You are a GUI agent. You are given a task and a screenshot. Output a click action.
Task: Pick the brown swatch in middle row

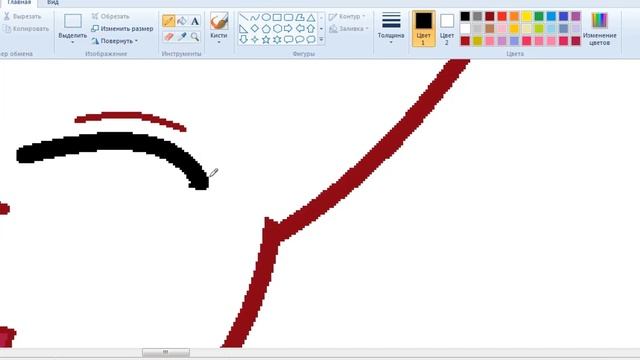tap(489, 29)
